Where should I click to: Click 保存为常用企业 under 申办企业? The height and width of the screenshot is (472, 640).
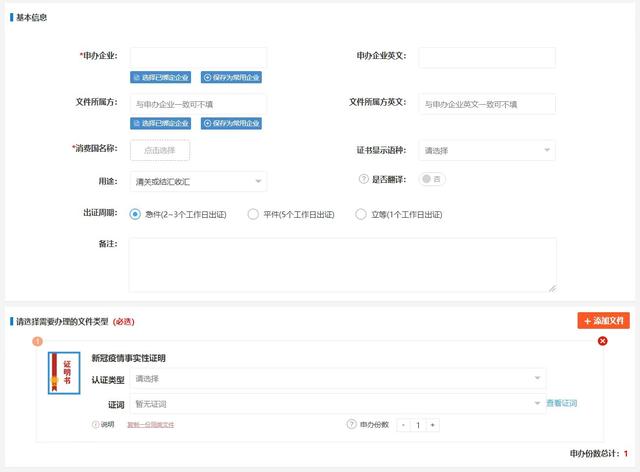coord(231,77)
